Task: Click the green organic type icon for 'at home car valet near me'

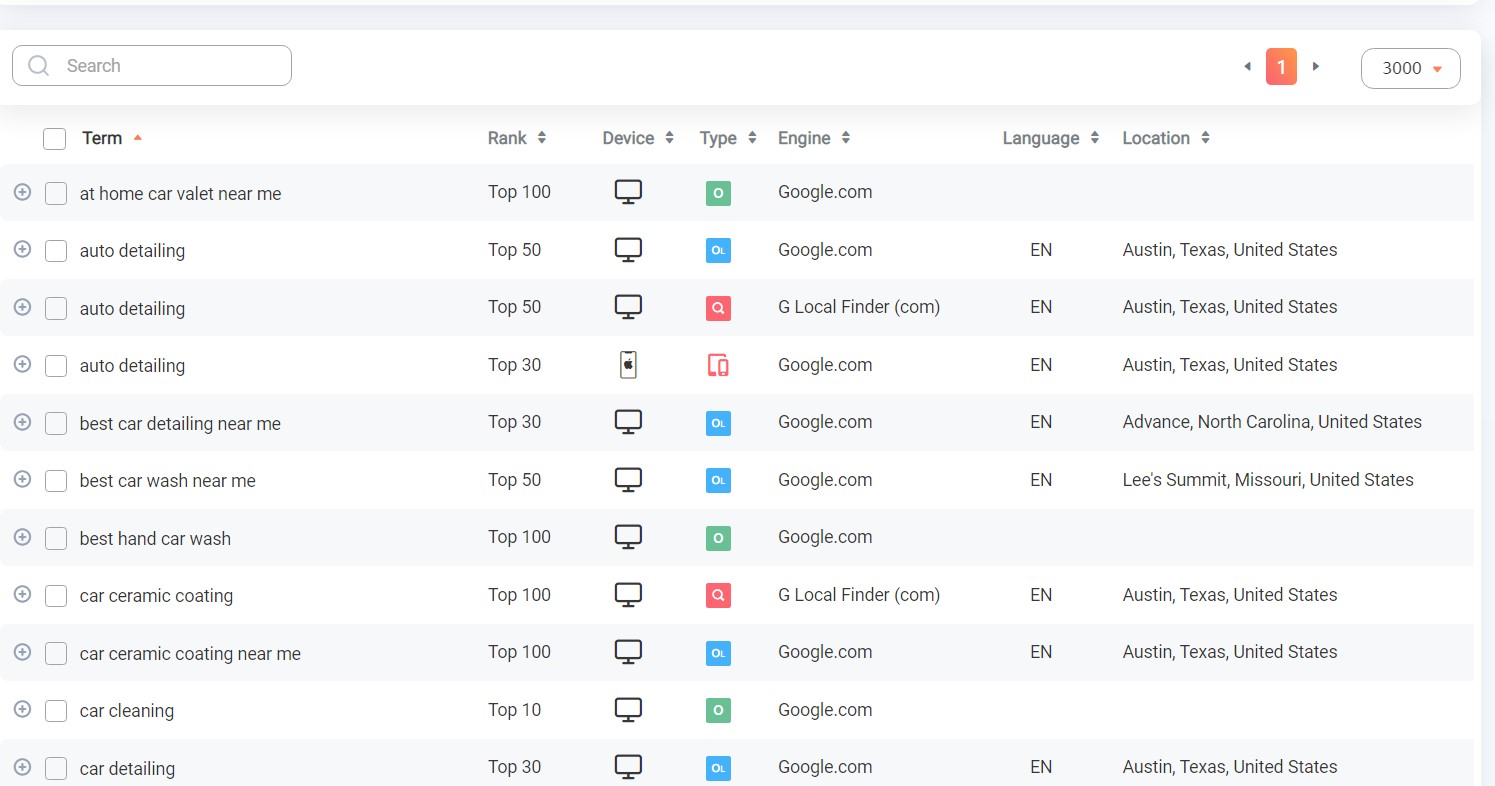Action: [718, 193]
